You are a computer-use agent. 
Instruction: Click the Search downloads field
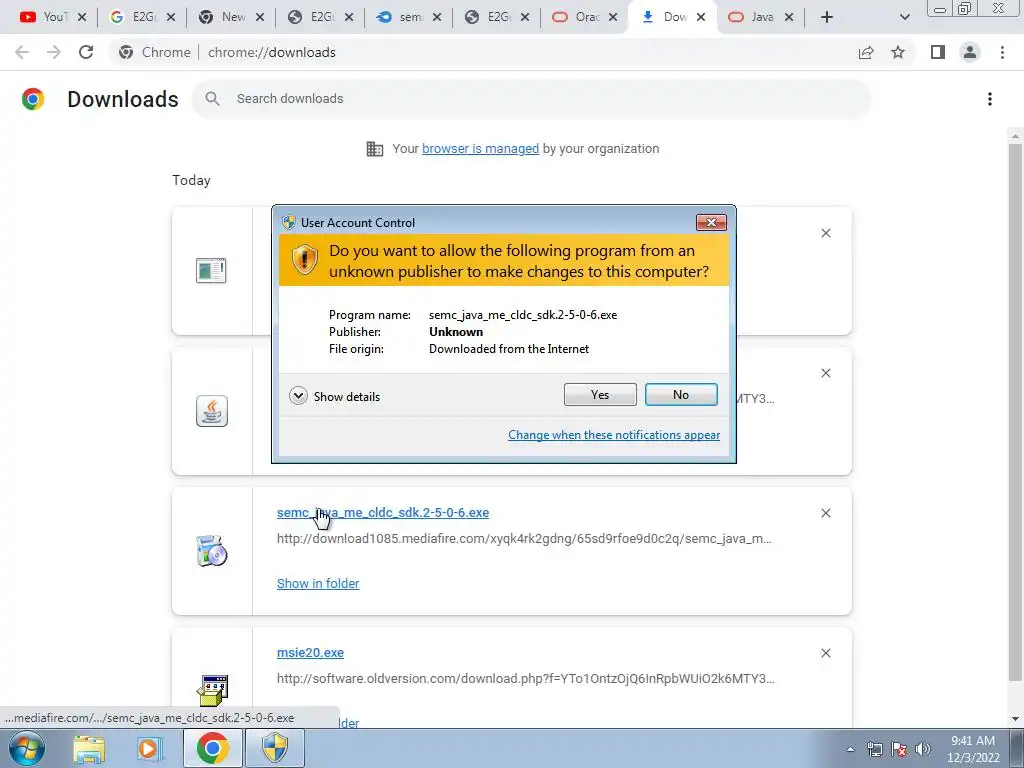(531, 99)
